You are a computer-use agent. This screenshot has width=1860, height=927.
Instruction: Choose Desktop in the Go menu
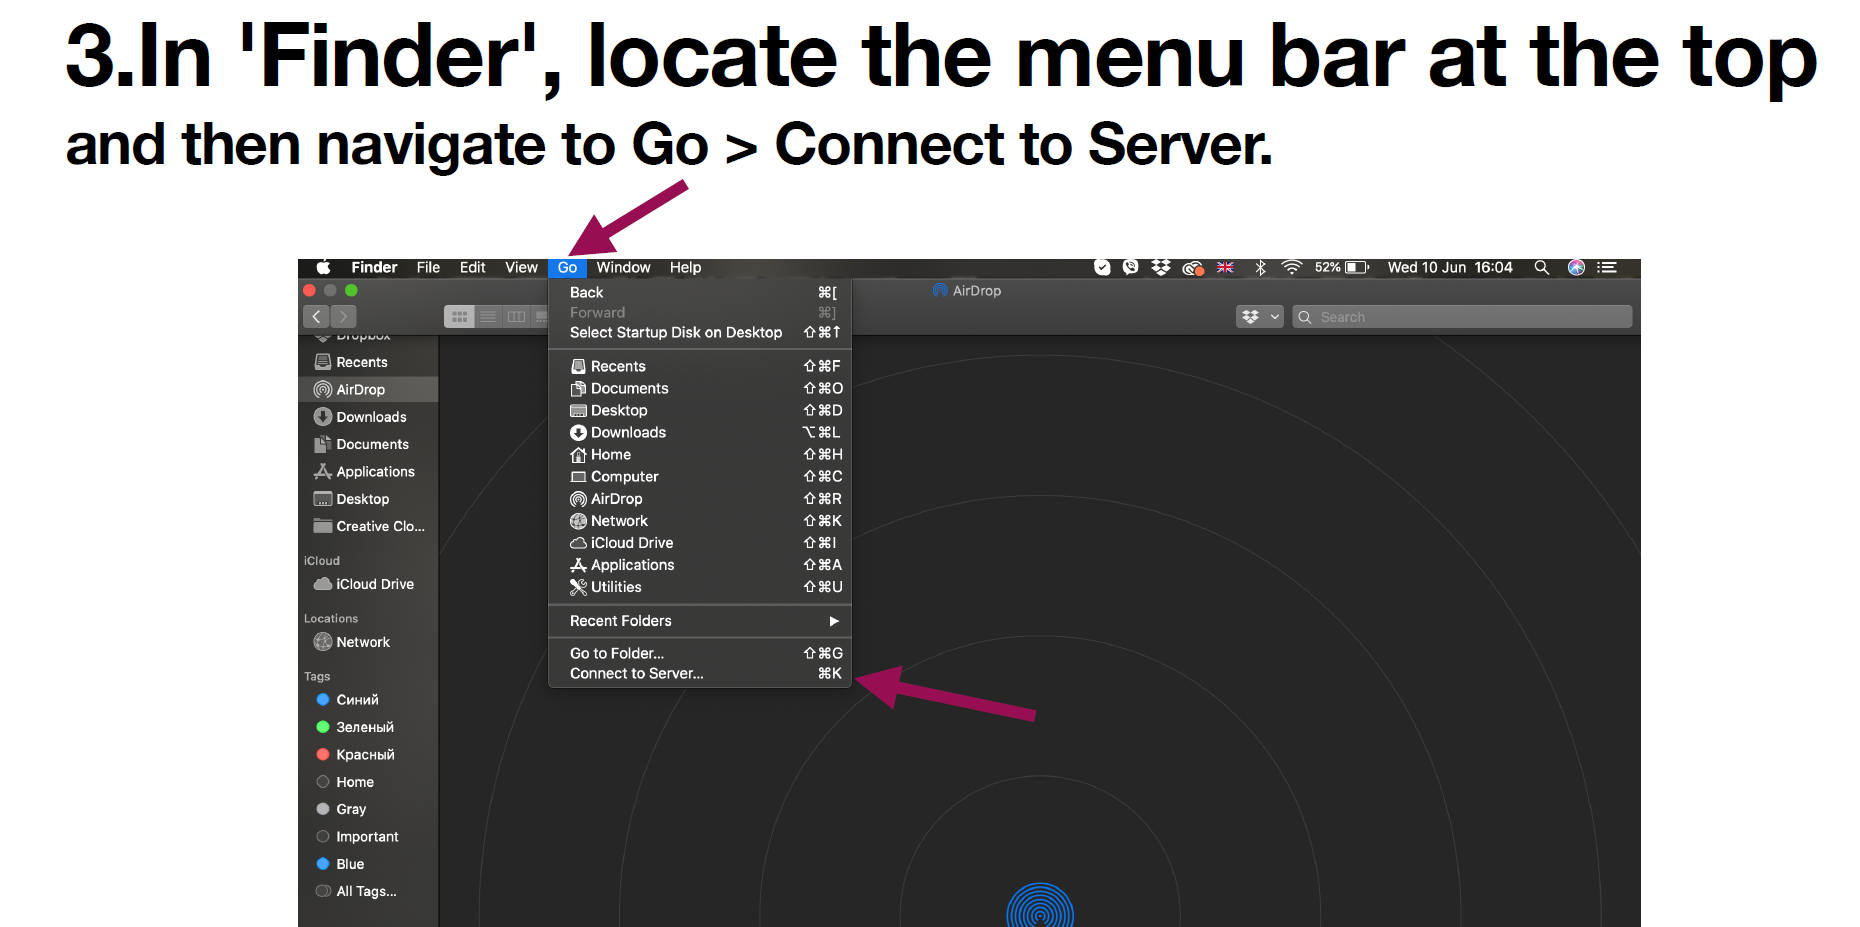click(x=700, y=410)
